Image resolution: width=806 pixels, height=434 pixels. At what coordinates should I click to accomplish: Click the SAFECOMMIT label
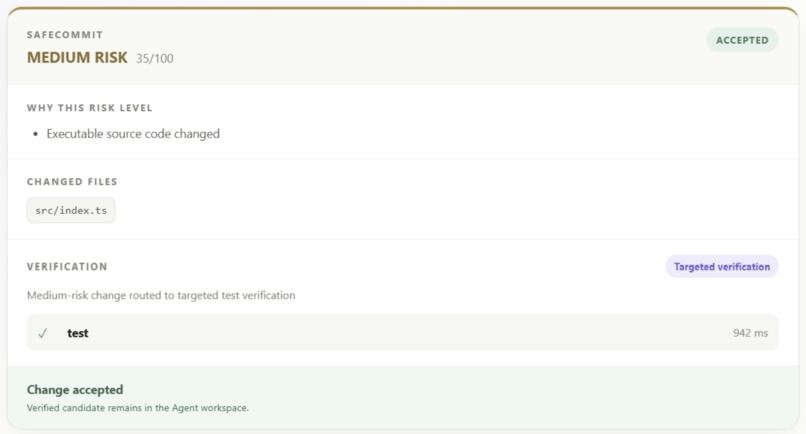click(65, 35)
